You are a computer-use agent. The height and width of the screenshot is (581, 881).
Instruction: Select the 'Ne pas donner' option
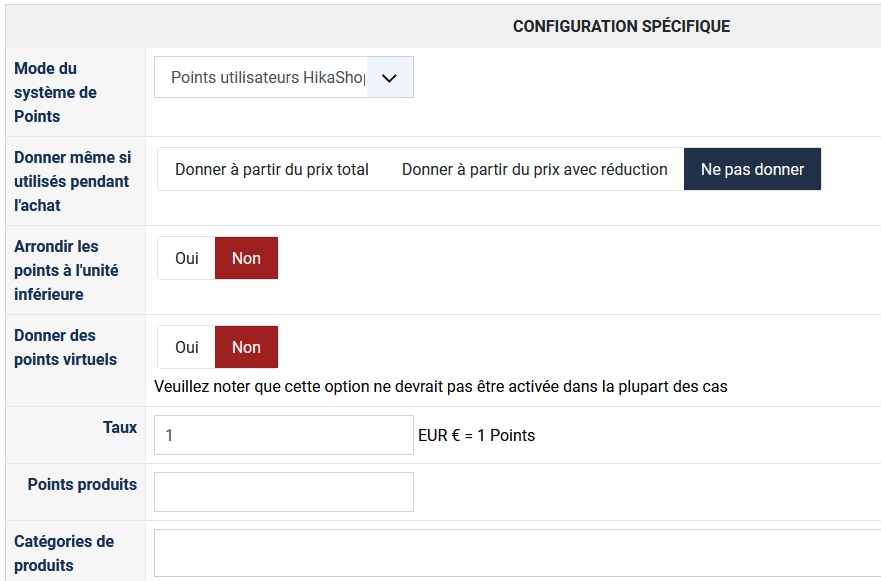pyautogui.click(x=752, y=170)
